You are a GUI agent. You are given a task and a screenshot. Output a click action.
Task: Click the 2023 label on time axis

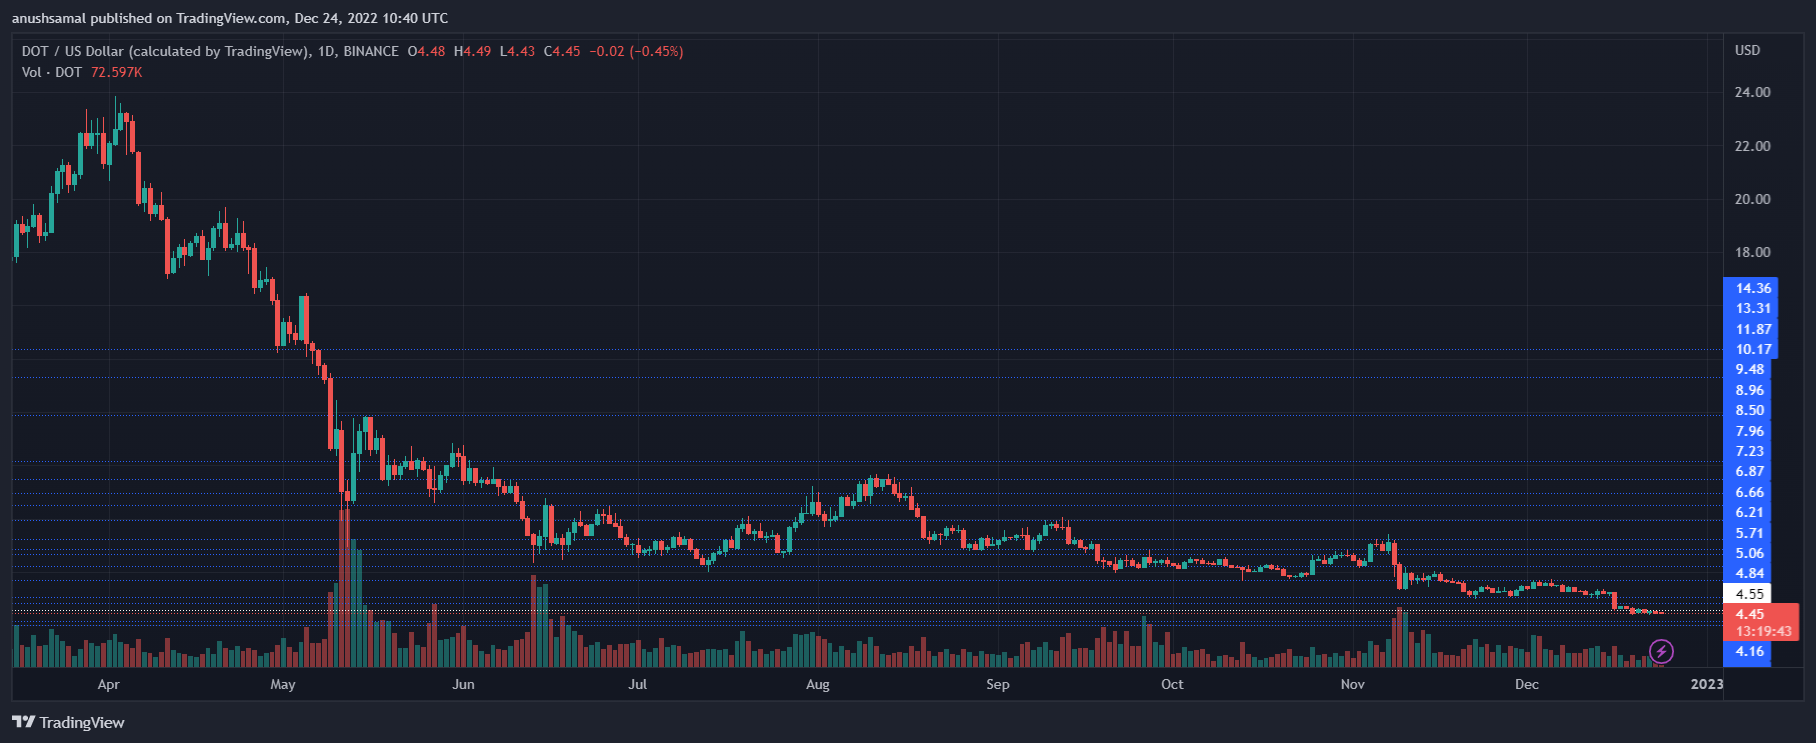[x=1706, y=684]
